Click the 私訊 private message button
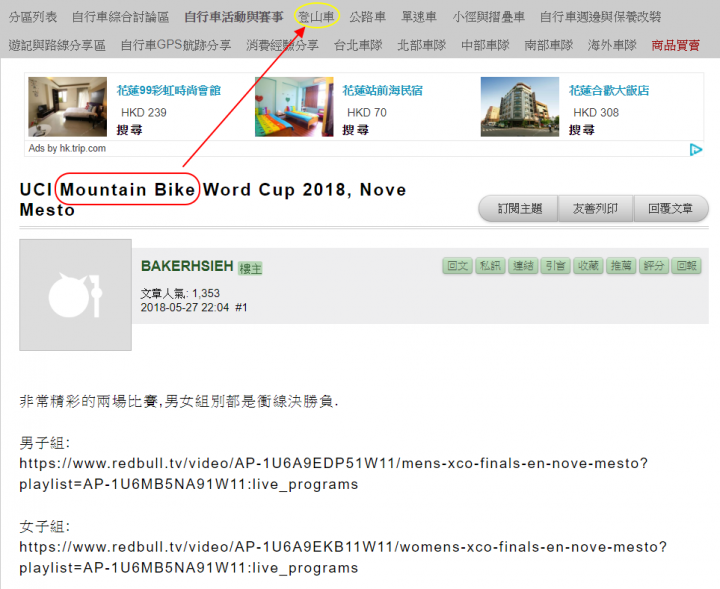720x589 pixels. [x=490, y=266]
